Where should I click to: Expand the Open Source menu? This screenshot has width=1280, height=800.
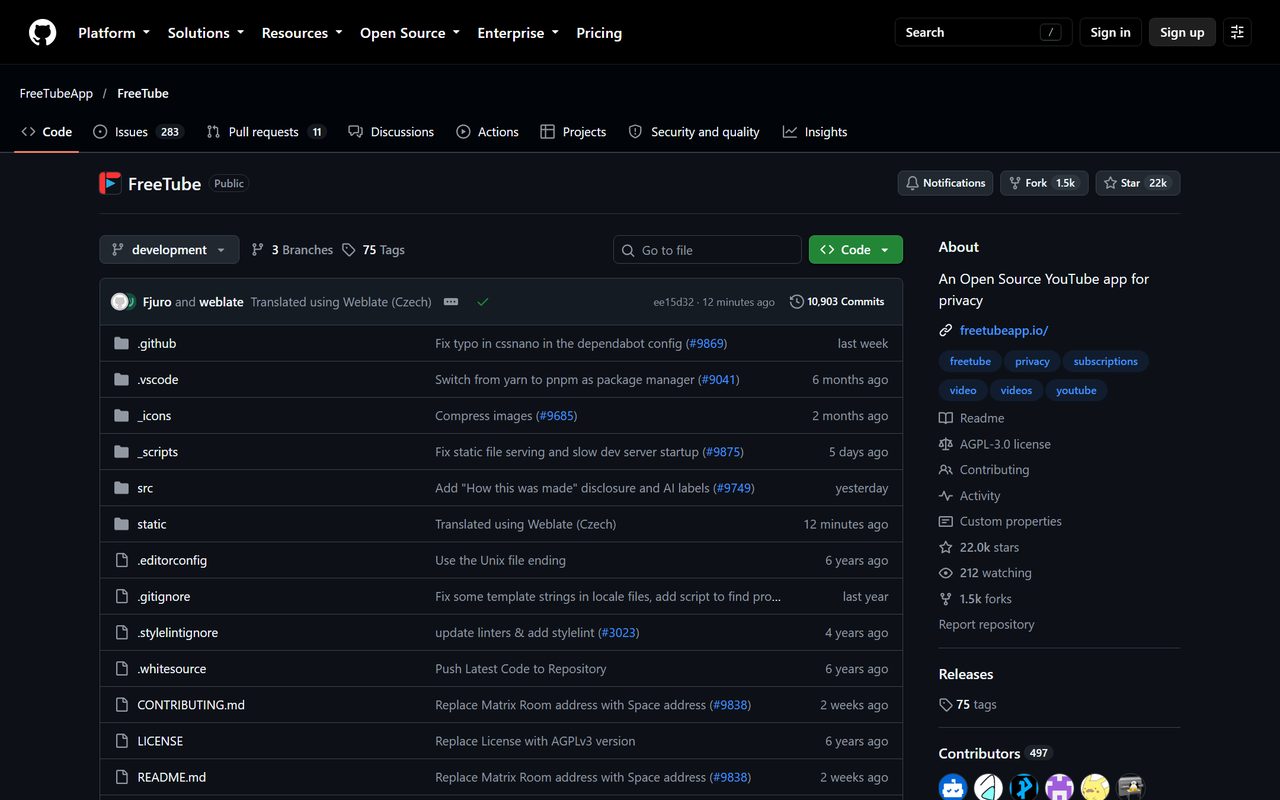tap(410, 33)
